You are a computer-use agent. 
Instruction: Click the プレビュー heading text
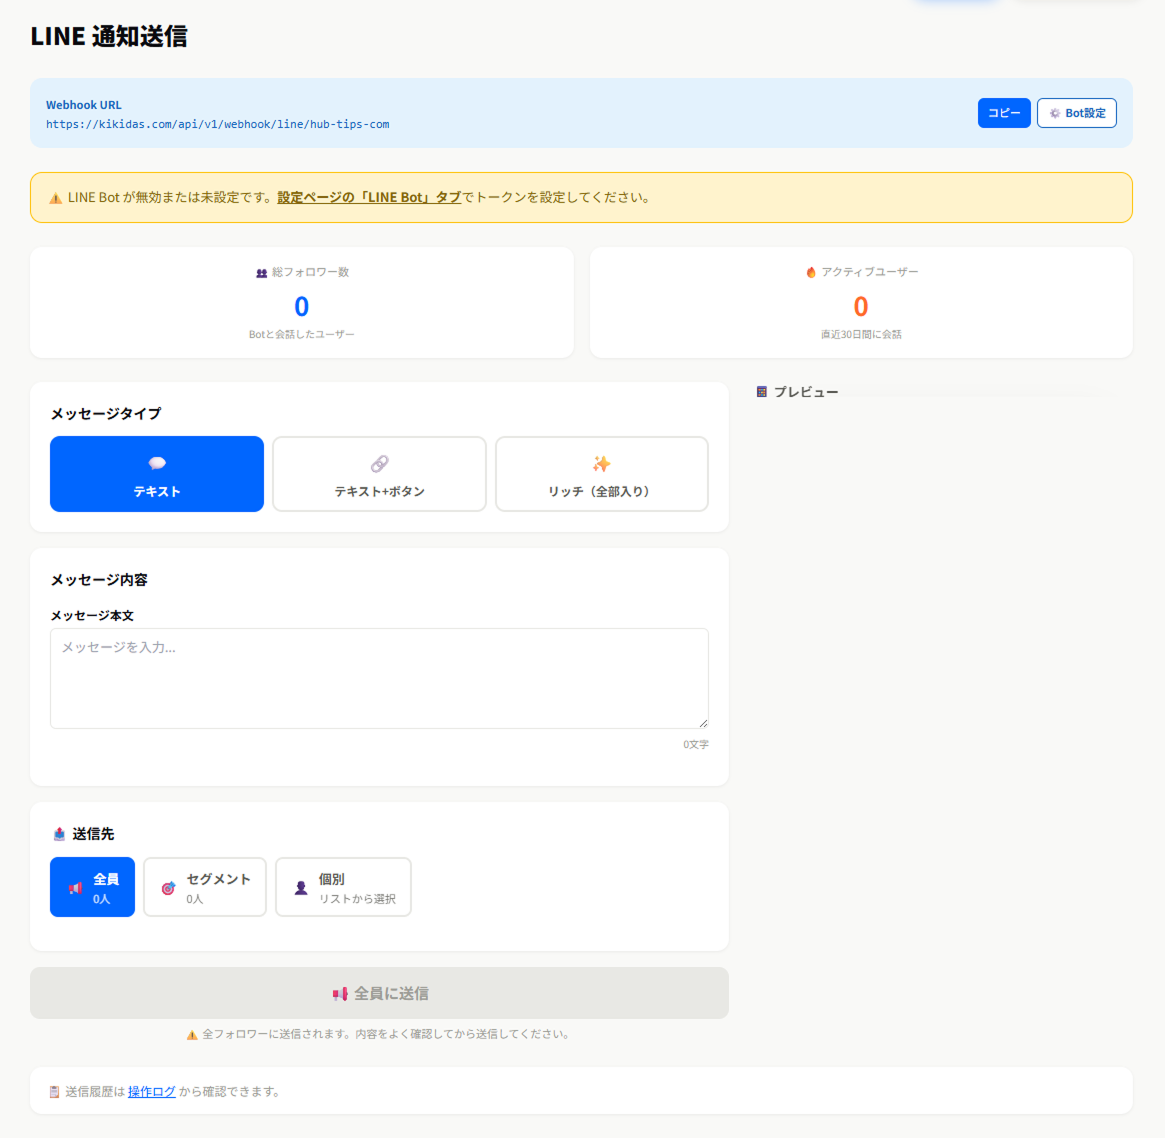pyautogui.click(x=806, y=391)
